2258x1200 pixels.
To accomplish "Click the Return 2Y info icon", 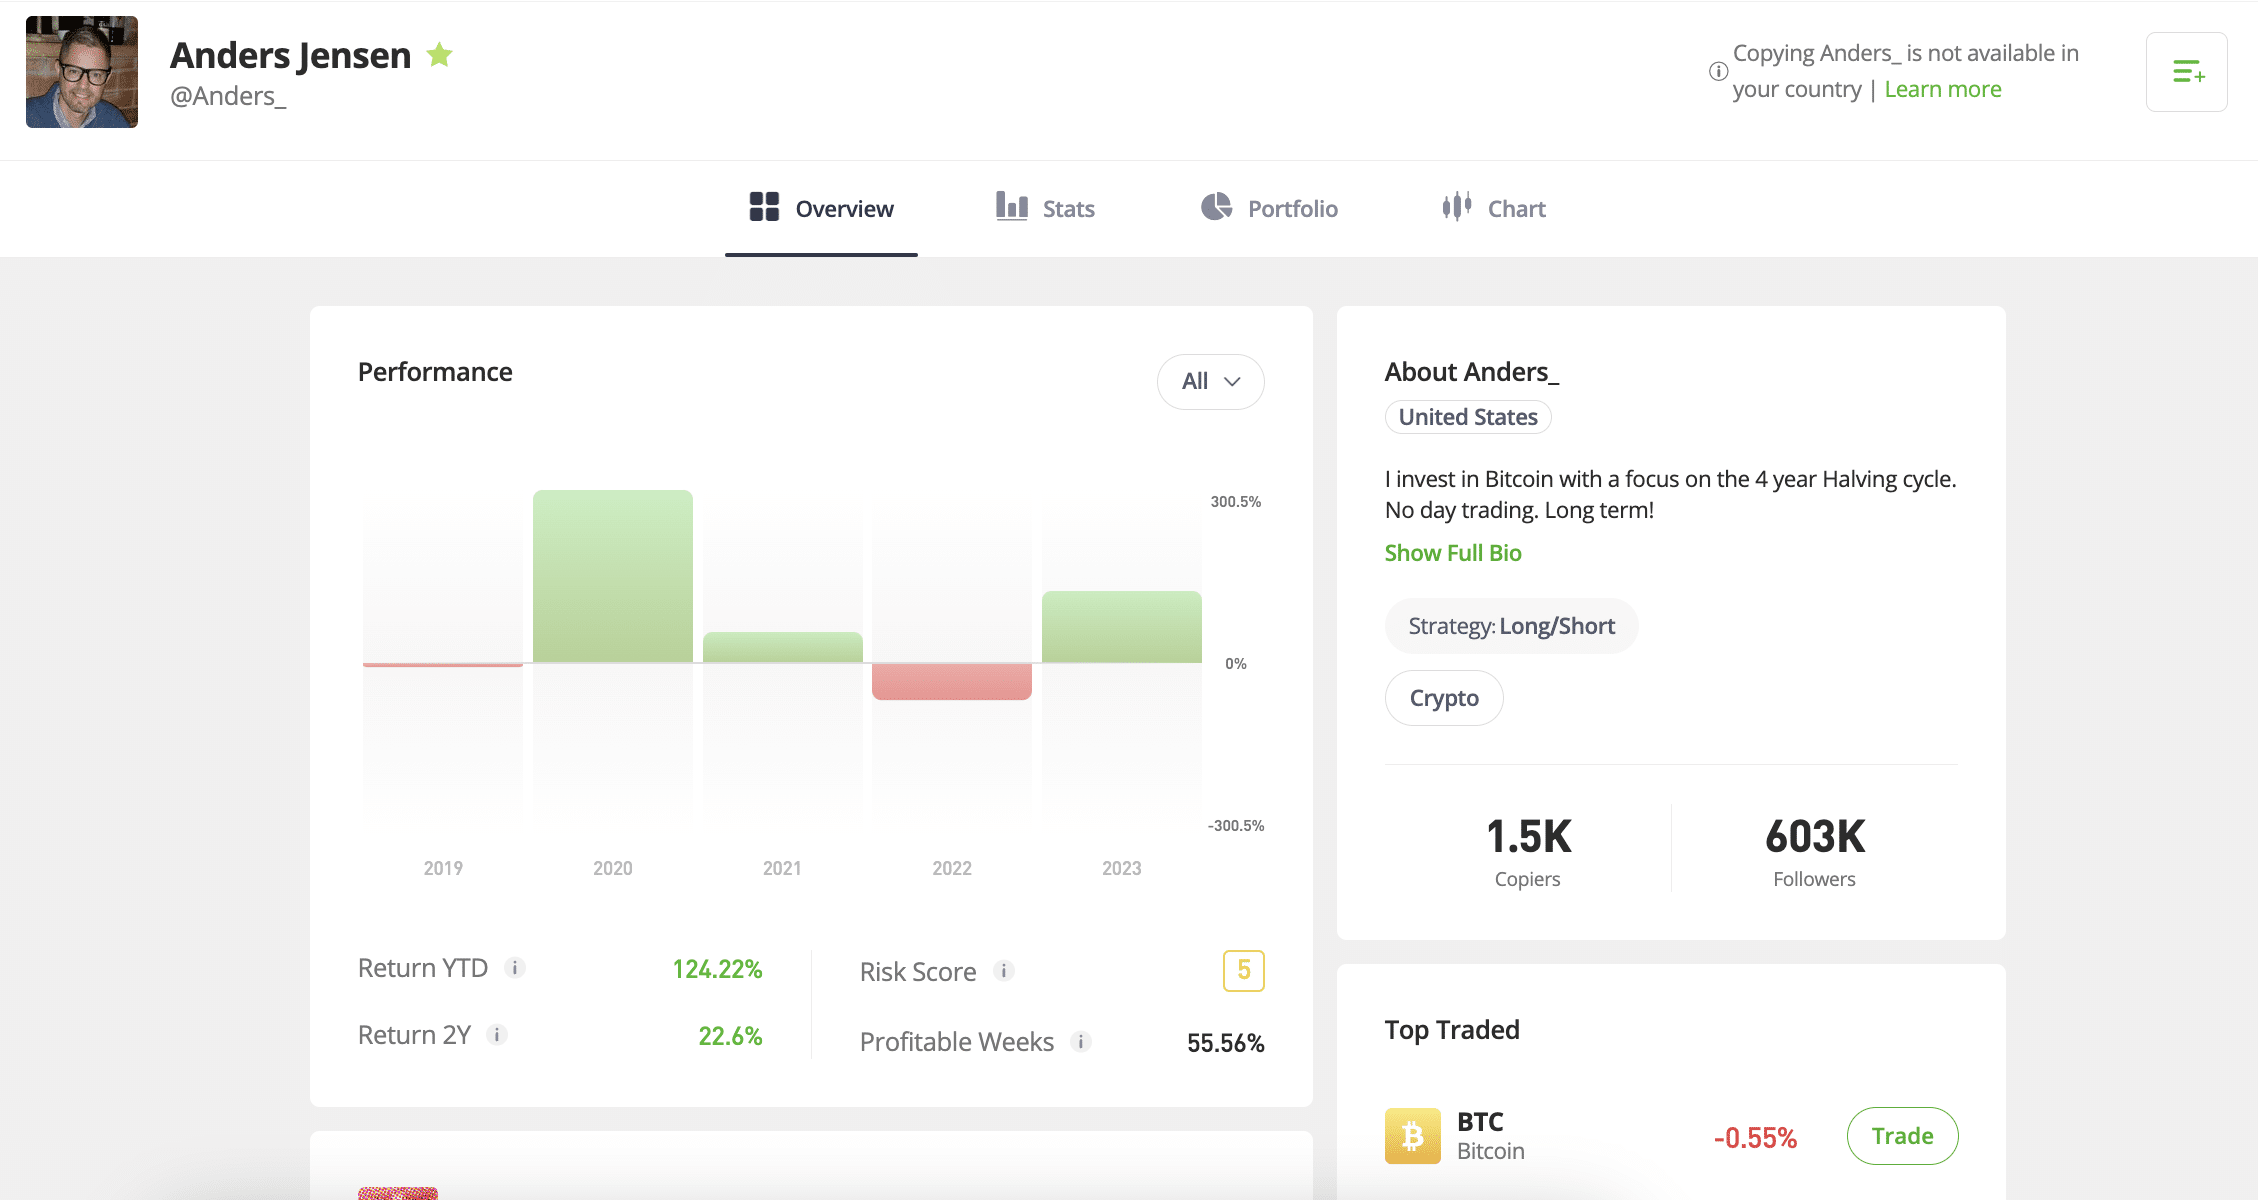I will pyautogui.click(x=496, y=1035).
